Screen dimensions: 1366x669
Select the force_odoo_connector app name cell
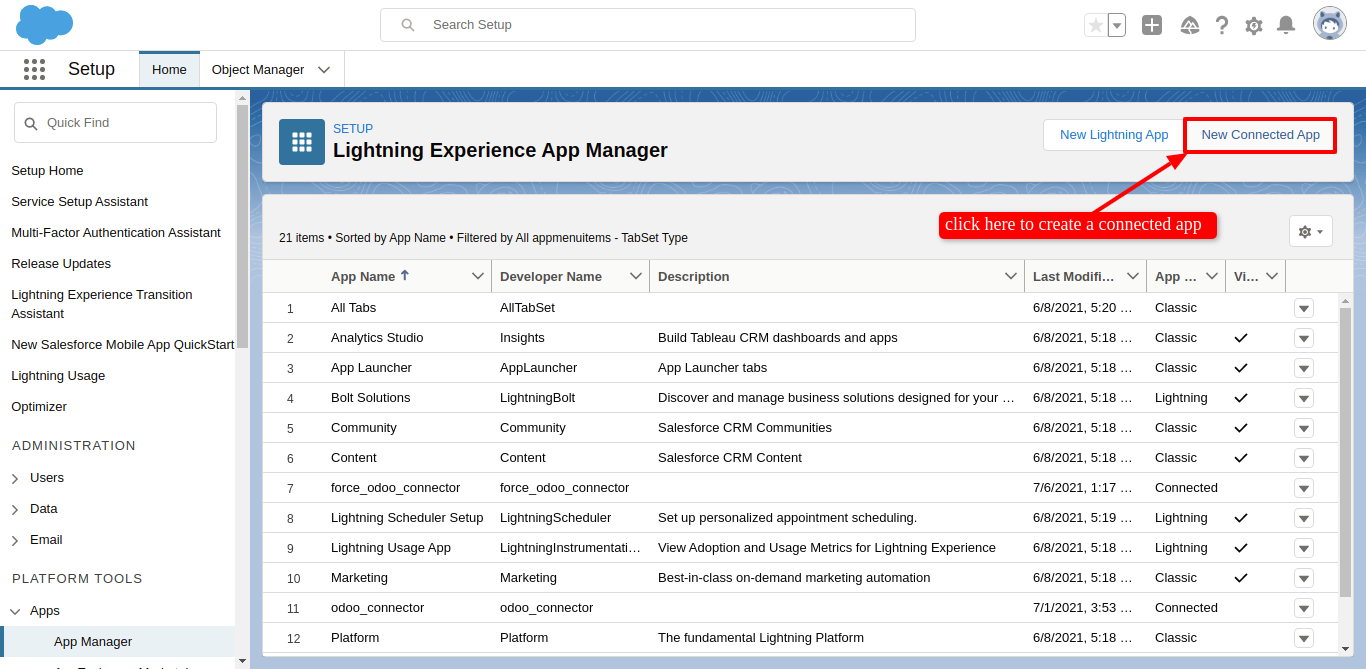click(396, 488)
